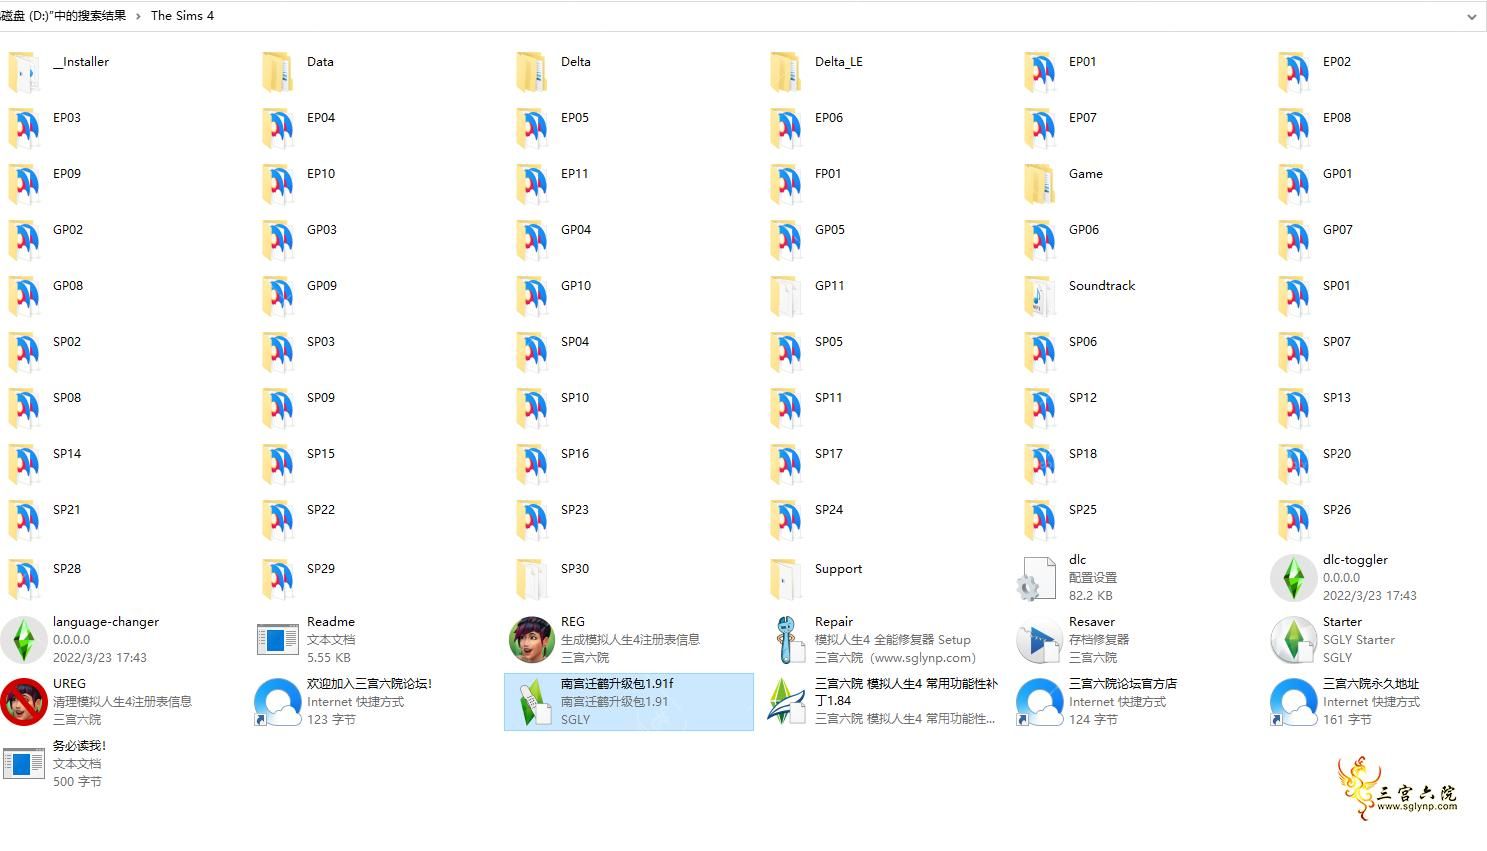Click the Resaver save repair icon
The image size is (1487, 851).
click(x=1039, y=641)
